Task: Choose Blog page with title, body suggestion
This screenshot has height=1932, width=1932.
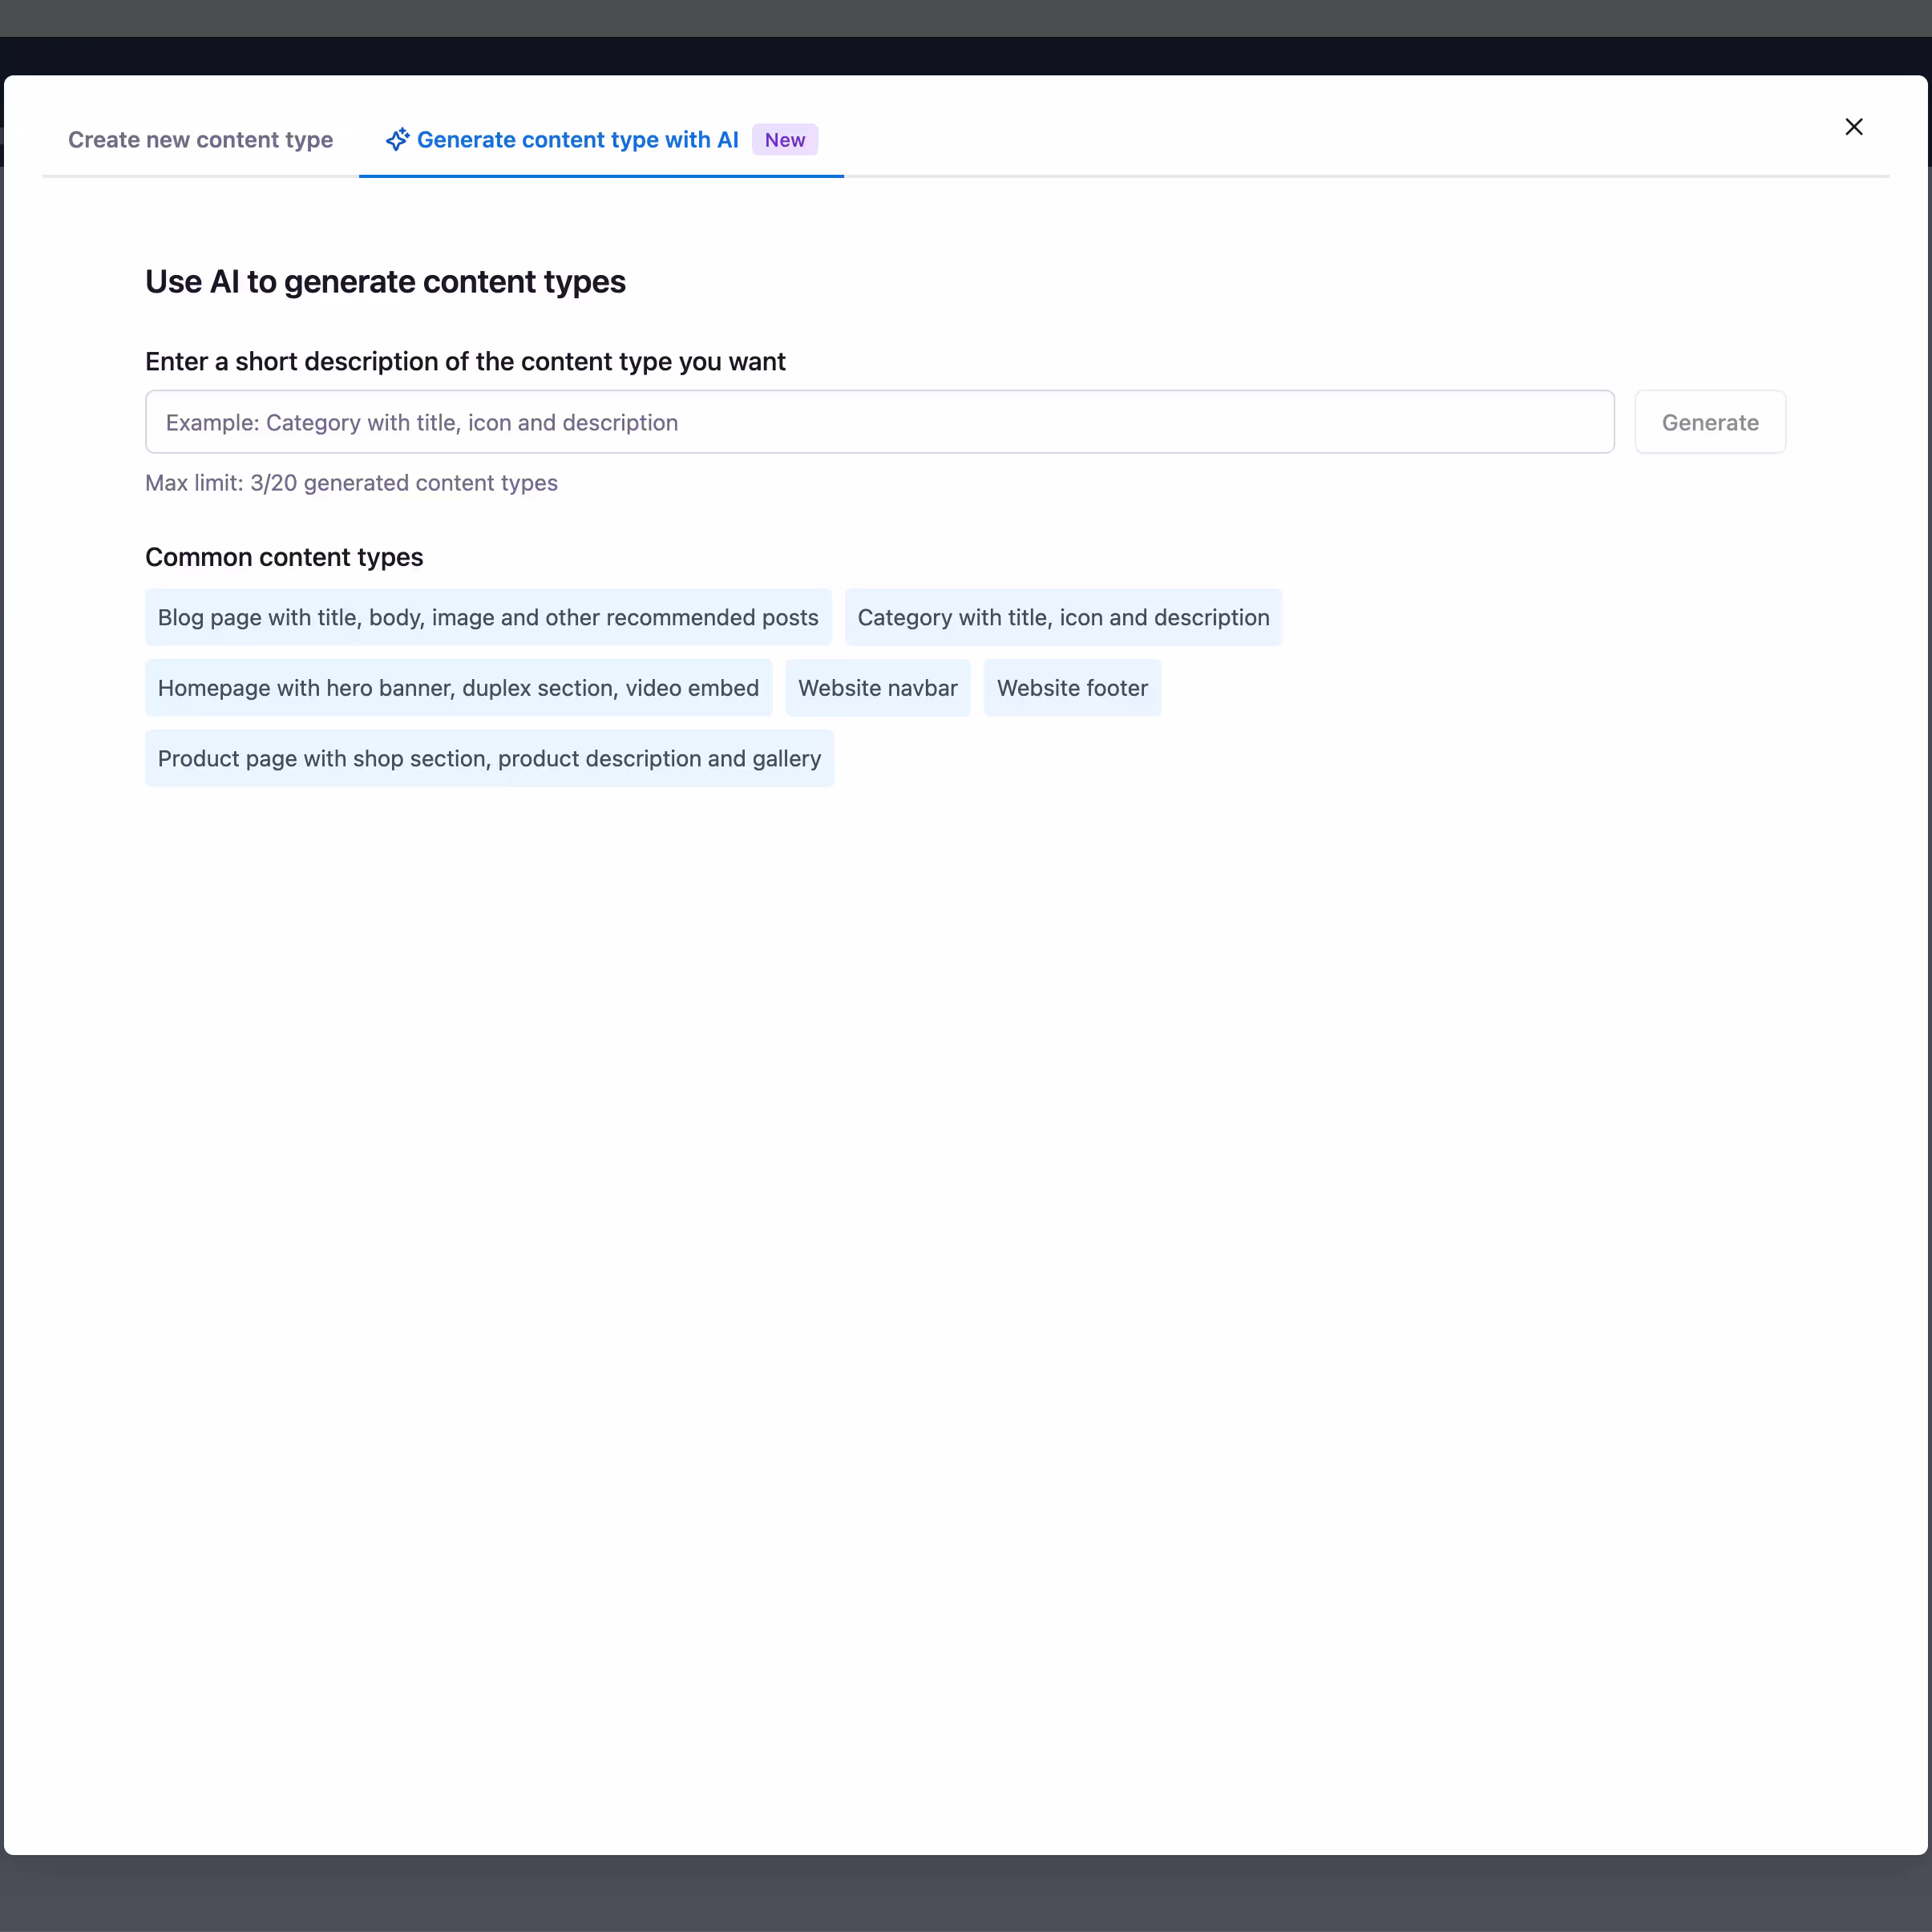Action: point(488,617)
